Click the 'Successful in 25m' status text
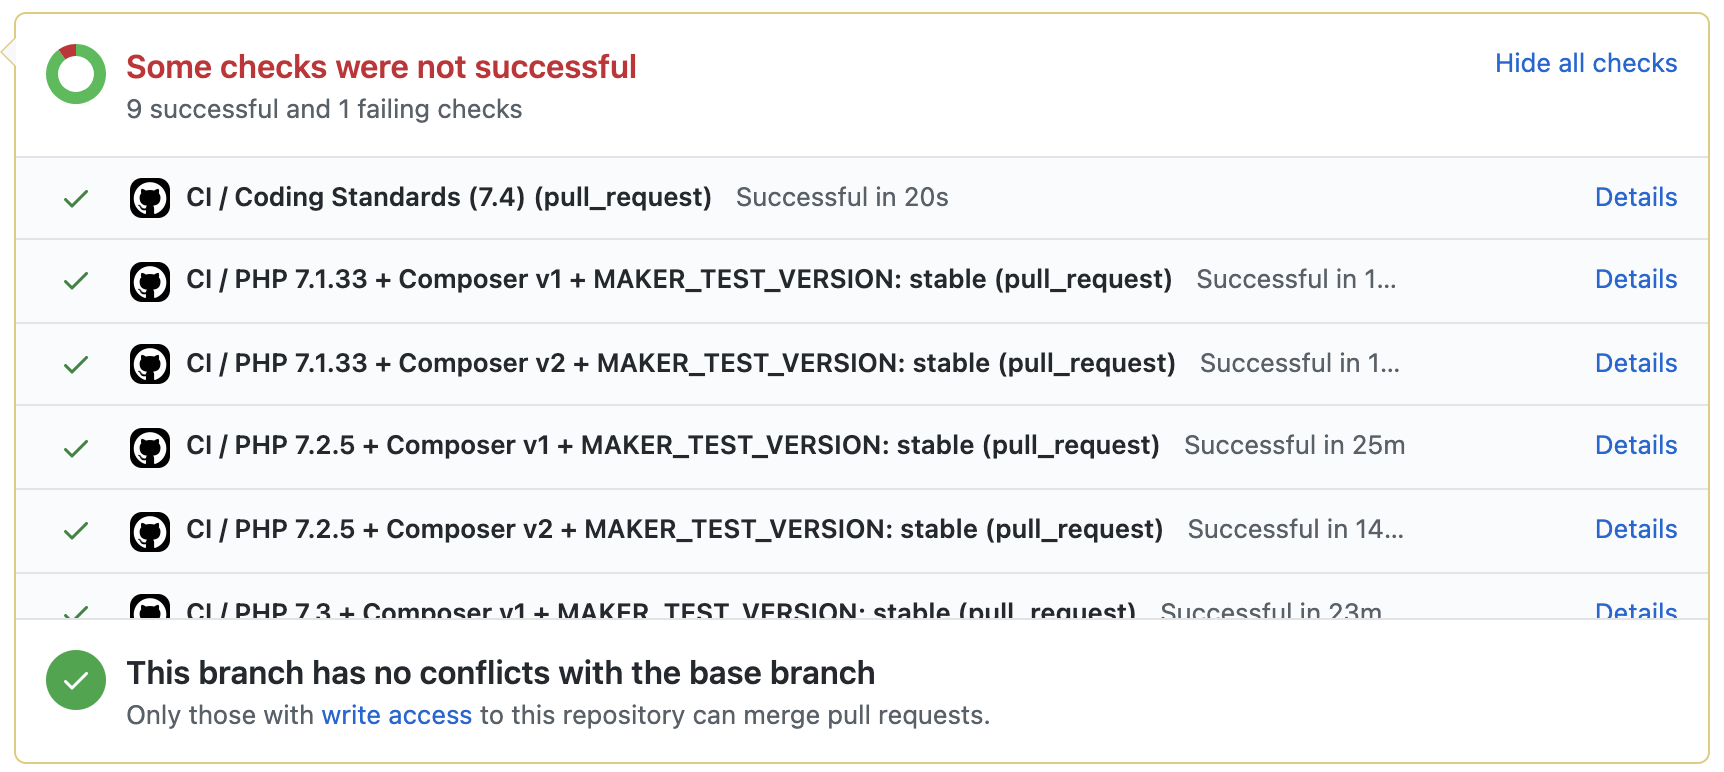1724x772 pixels. pyautogui.click(x=1294, y=445)
